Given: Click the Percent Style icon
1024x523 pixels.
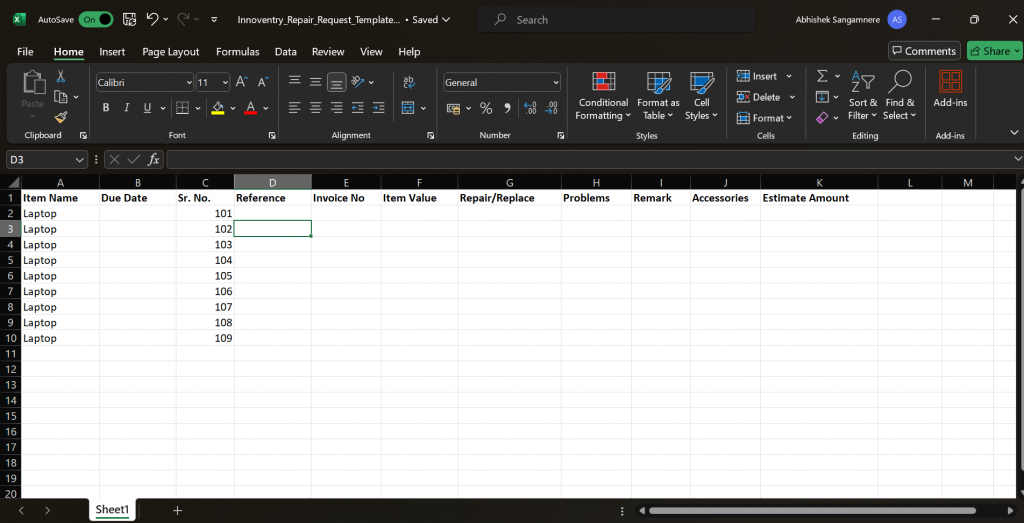Looking at the screenshot, I should point(486,108).
